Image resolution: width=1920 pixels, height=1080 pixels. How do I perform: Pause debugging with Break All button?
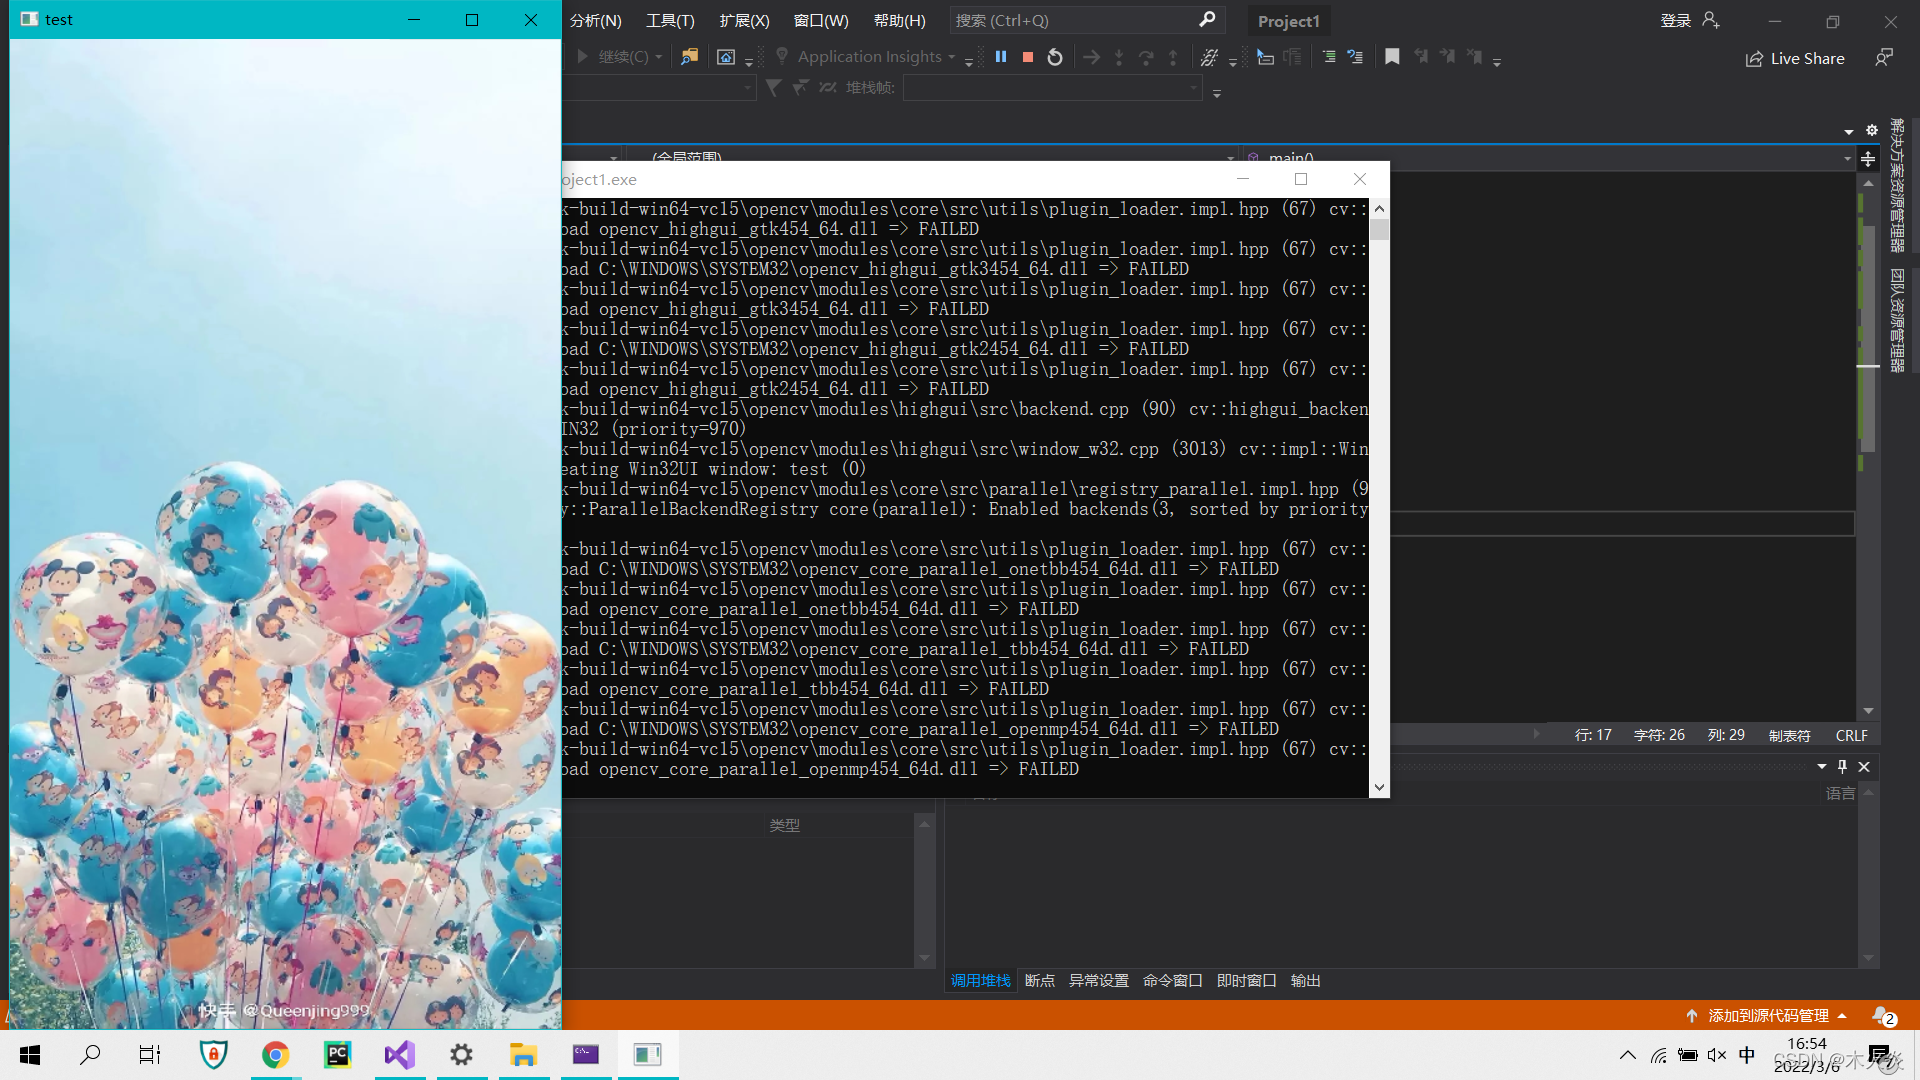click(1001, 57)
